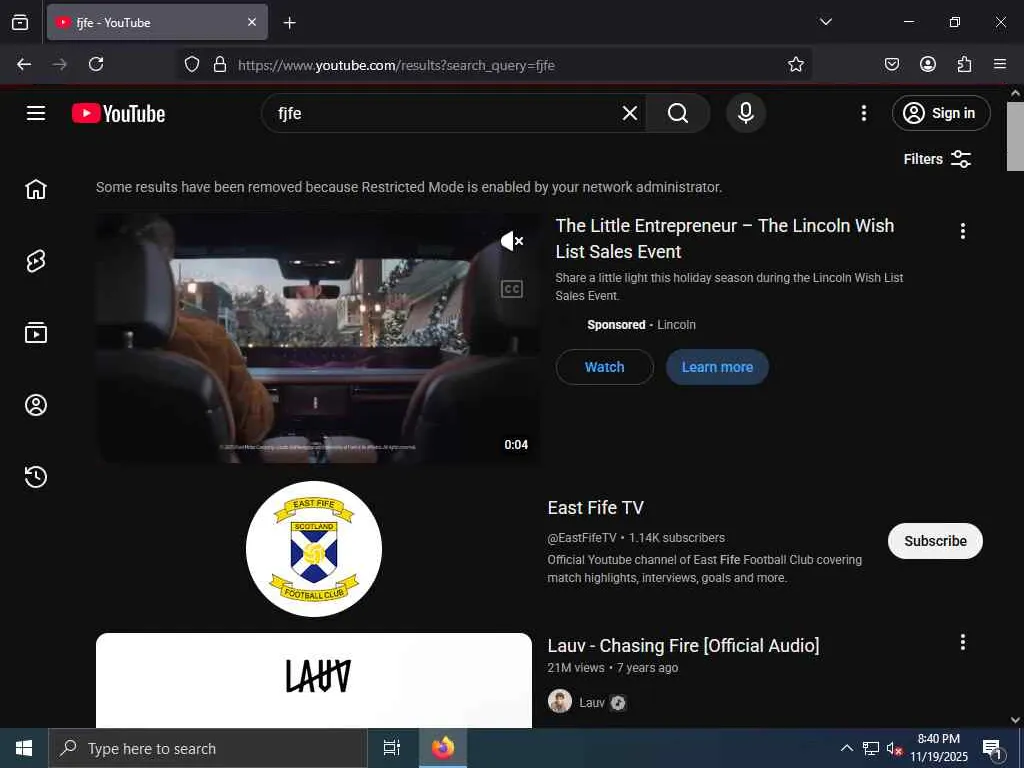Click the scrollbar down arrow

[x=1015, y=720]
